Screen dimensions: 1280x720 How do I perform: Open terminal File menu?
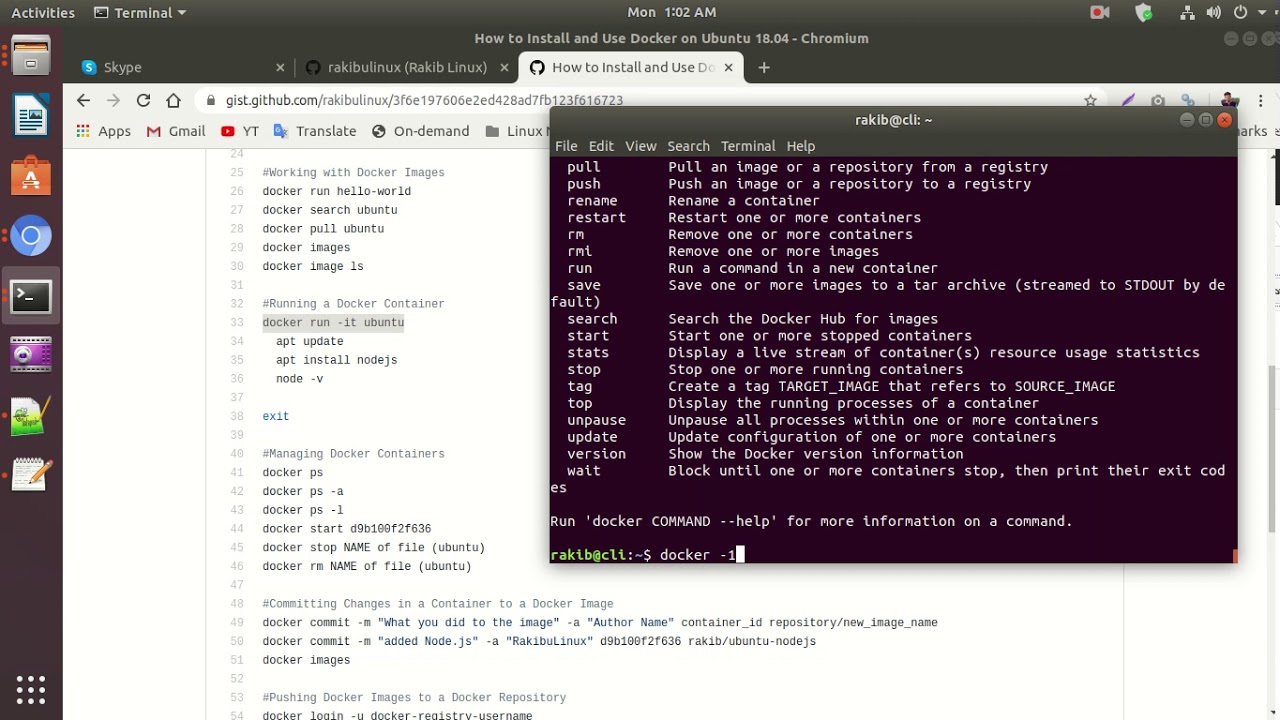point(566,146)
